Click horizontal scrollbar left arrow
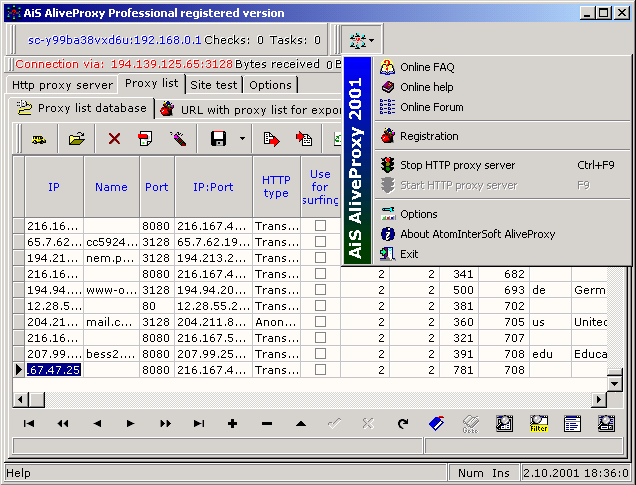 click(21, 400)
